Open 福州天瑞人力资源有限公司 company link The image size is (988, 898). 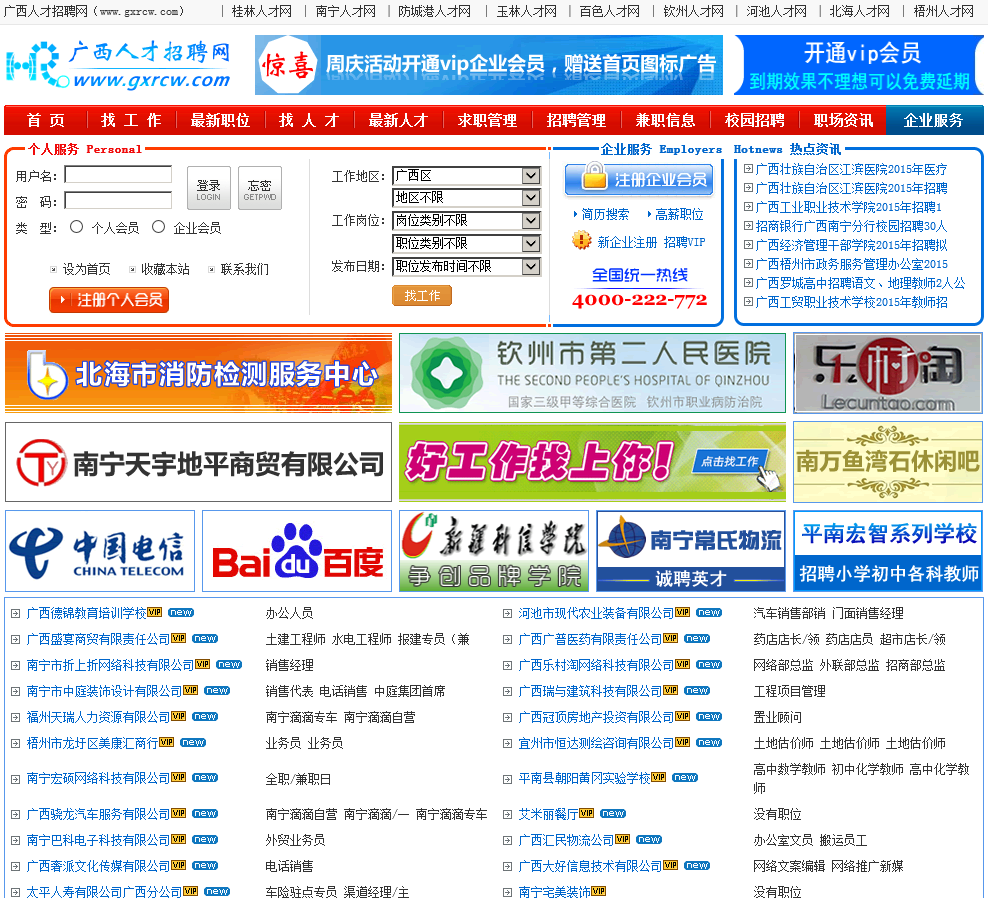[x=98, y=717]
